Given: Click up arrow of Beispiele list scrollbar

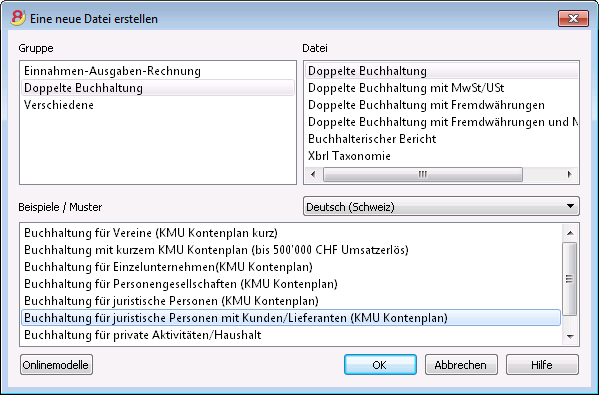Looking at the screenshot, I should coord(570,233).
